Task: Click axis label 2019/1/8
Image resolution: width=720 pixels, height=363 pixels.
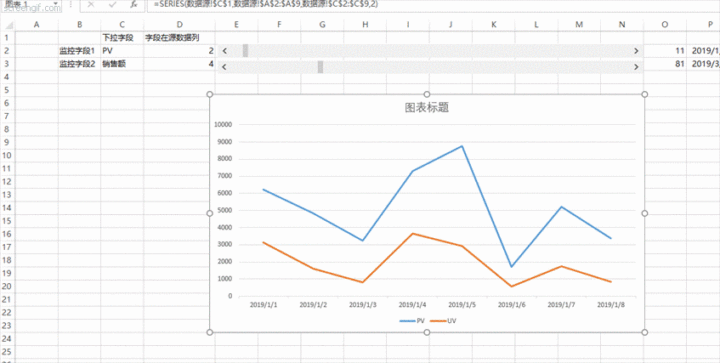Action: click(611, 304)
